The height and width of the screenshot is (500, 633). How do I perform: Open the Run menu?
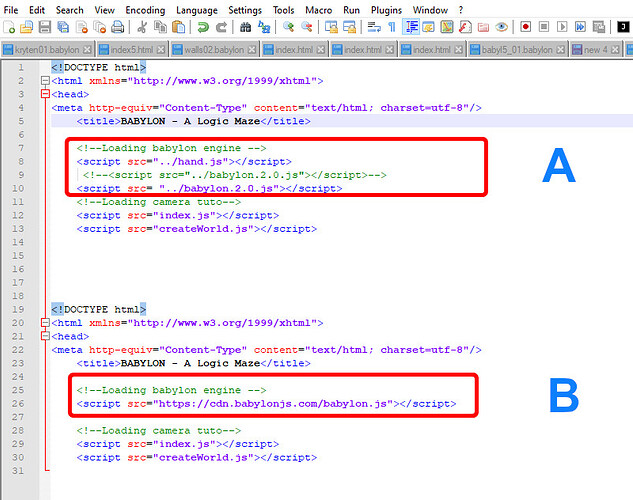[x=351, y=10]
